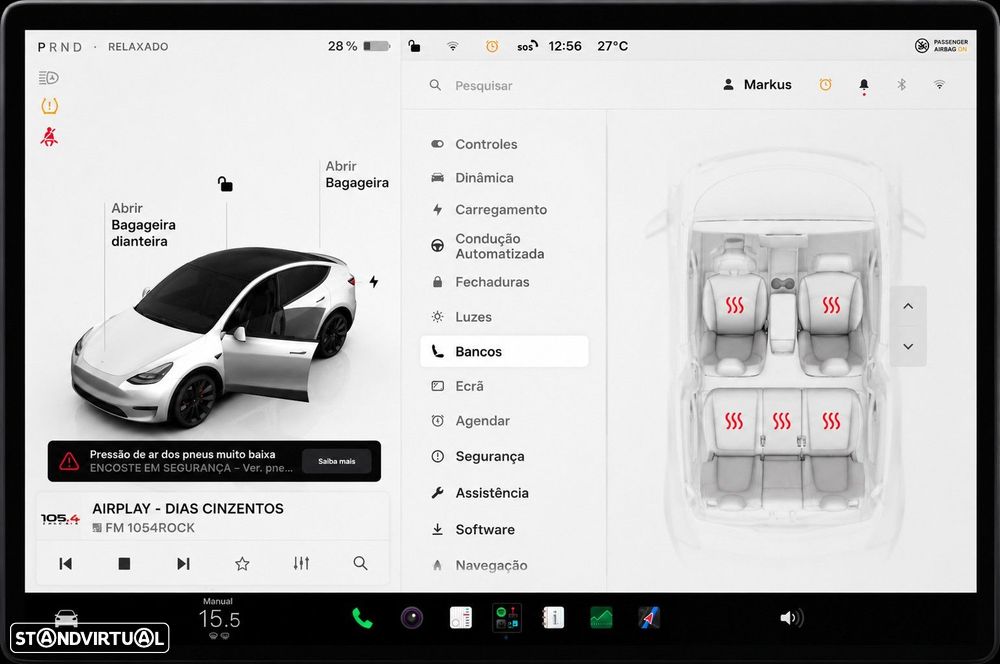Tap the tire pressure alert message banner

214,461
